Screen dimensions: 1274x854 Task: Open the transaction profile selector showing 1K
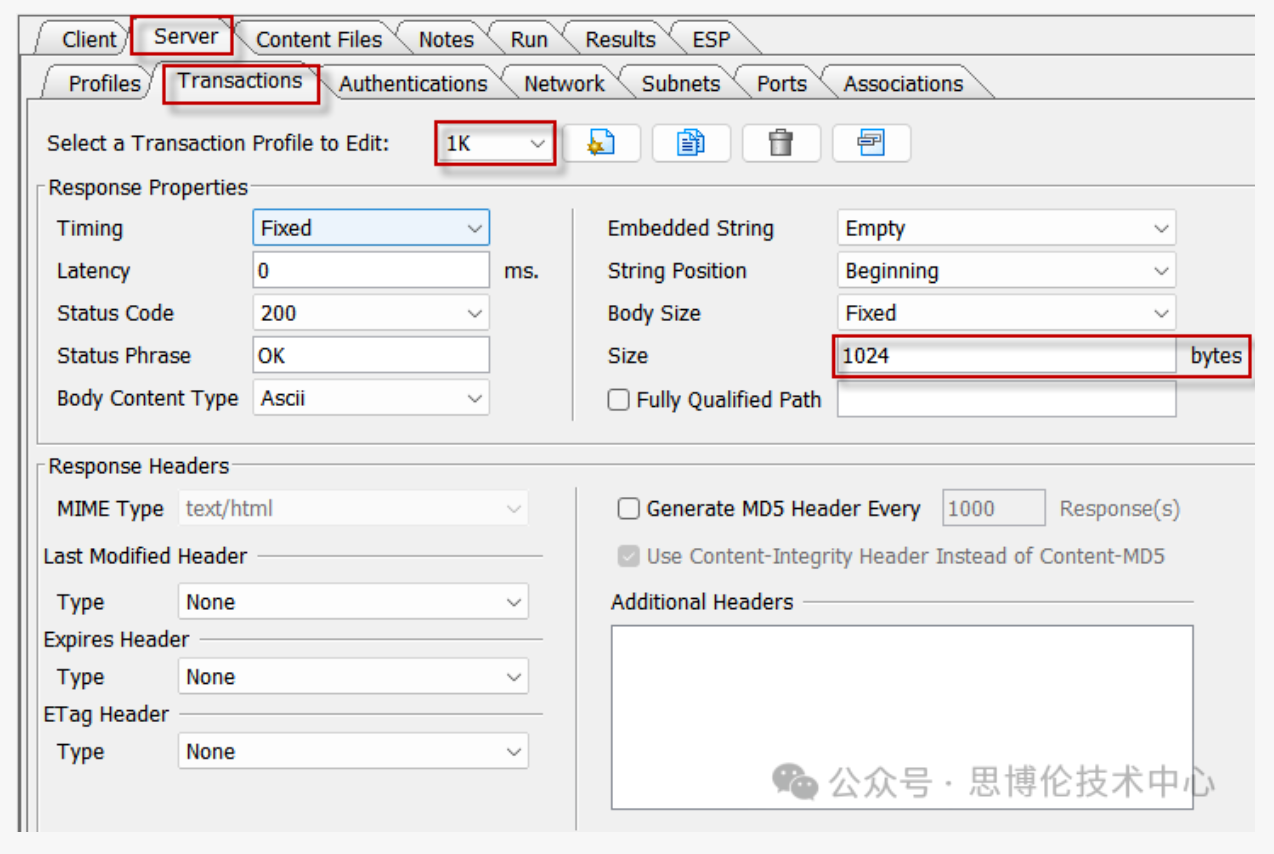point(496,144)
